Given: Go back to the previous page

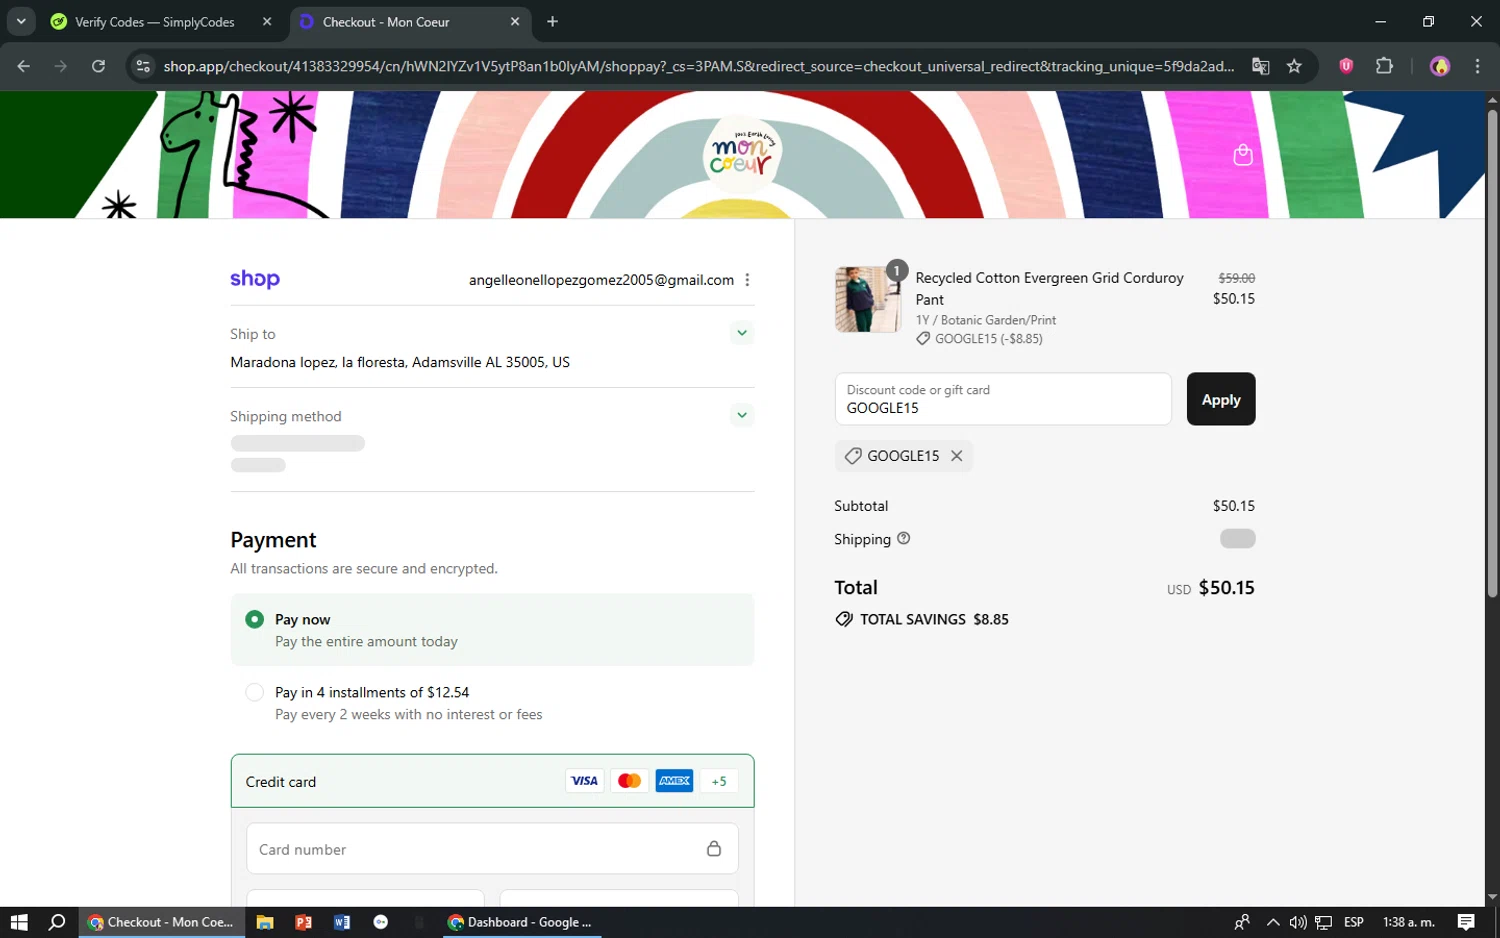Looking at the screenshot, I should [24, 66].
